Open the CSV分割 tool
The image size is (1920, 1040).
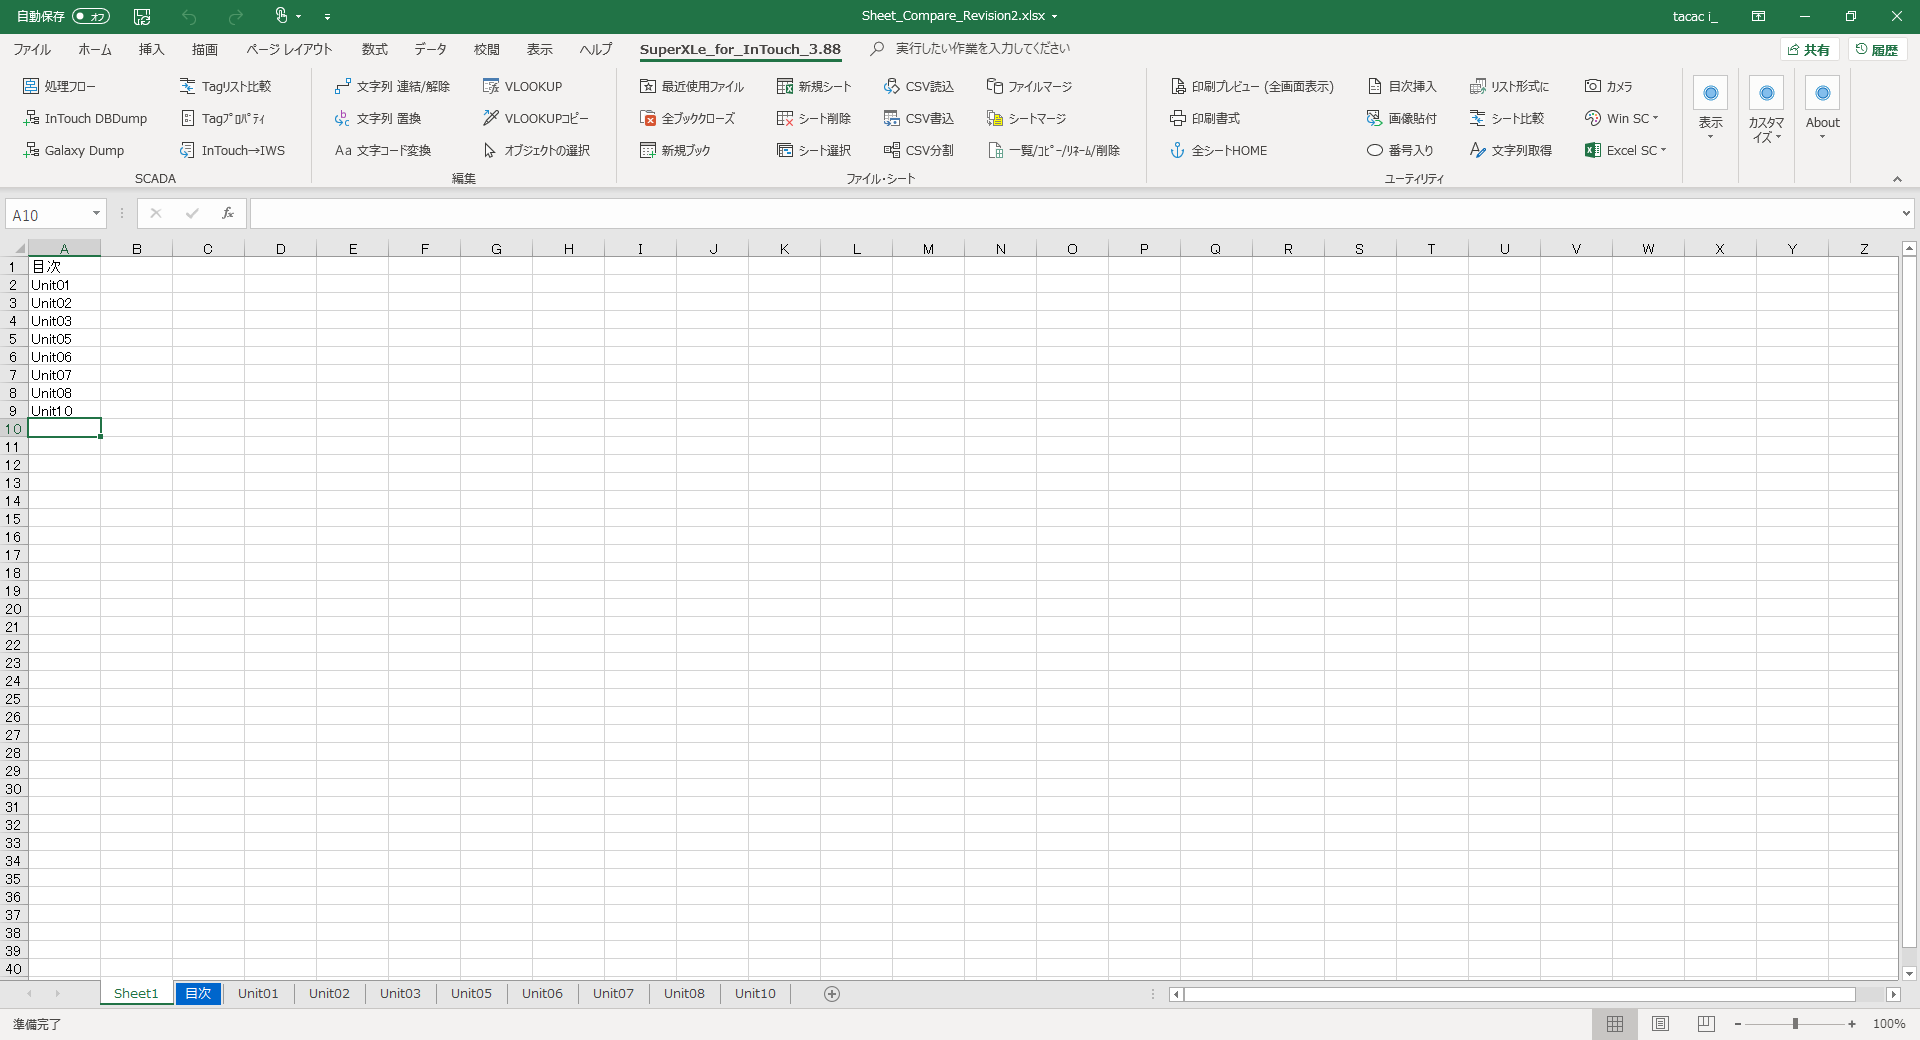click(x=918, y=150)
